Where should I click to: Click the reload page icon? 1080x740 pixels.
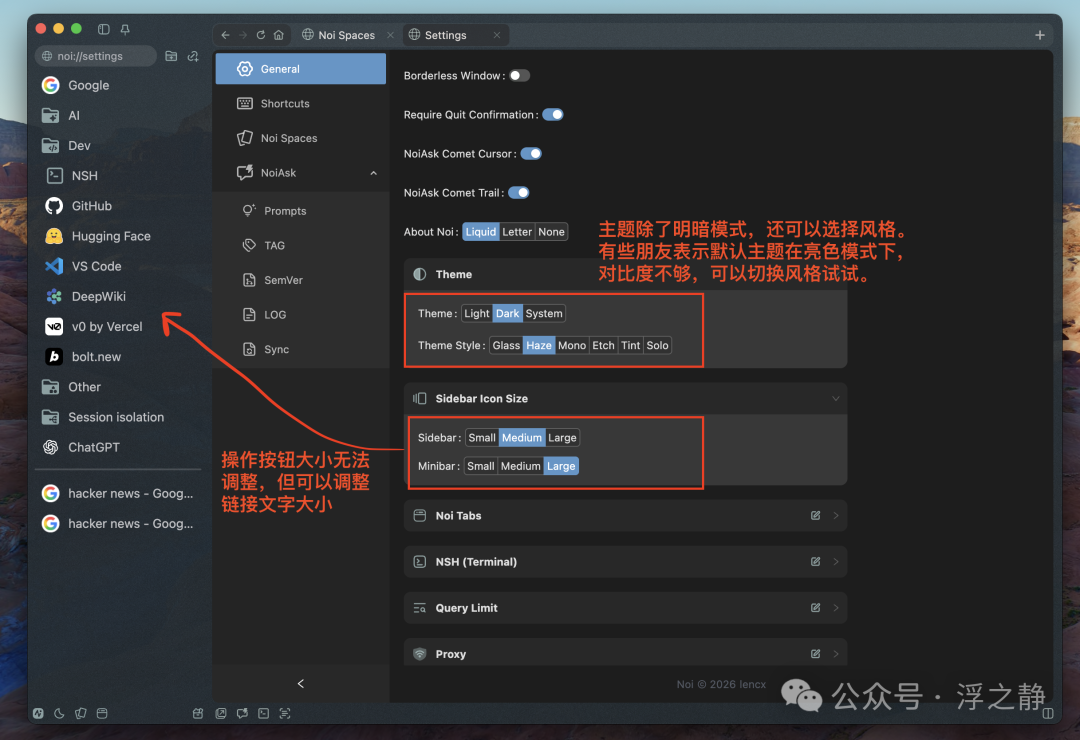tap(260, 34)
